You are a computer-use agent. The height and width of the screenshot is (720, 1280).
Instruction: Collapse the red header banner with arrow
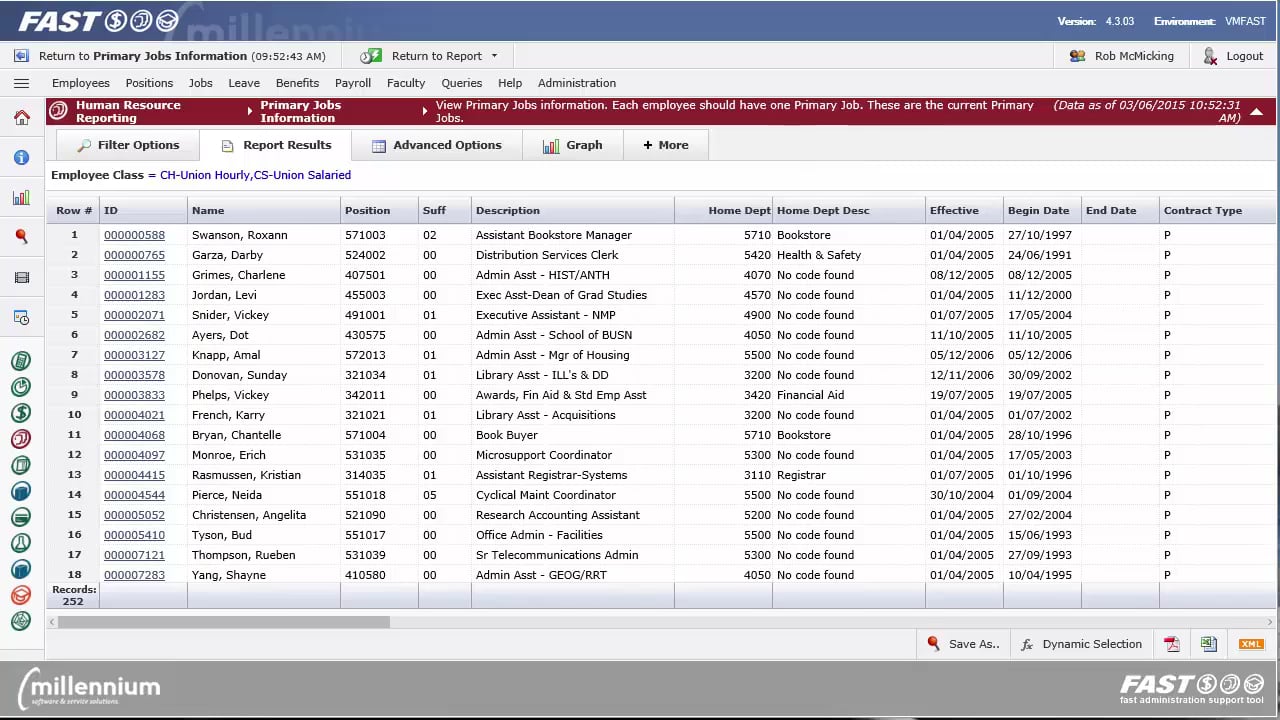pos(1257,112)
